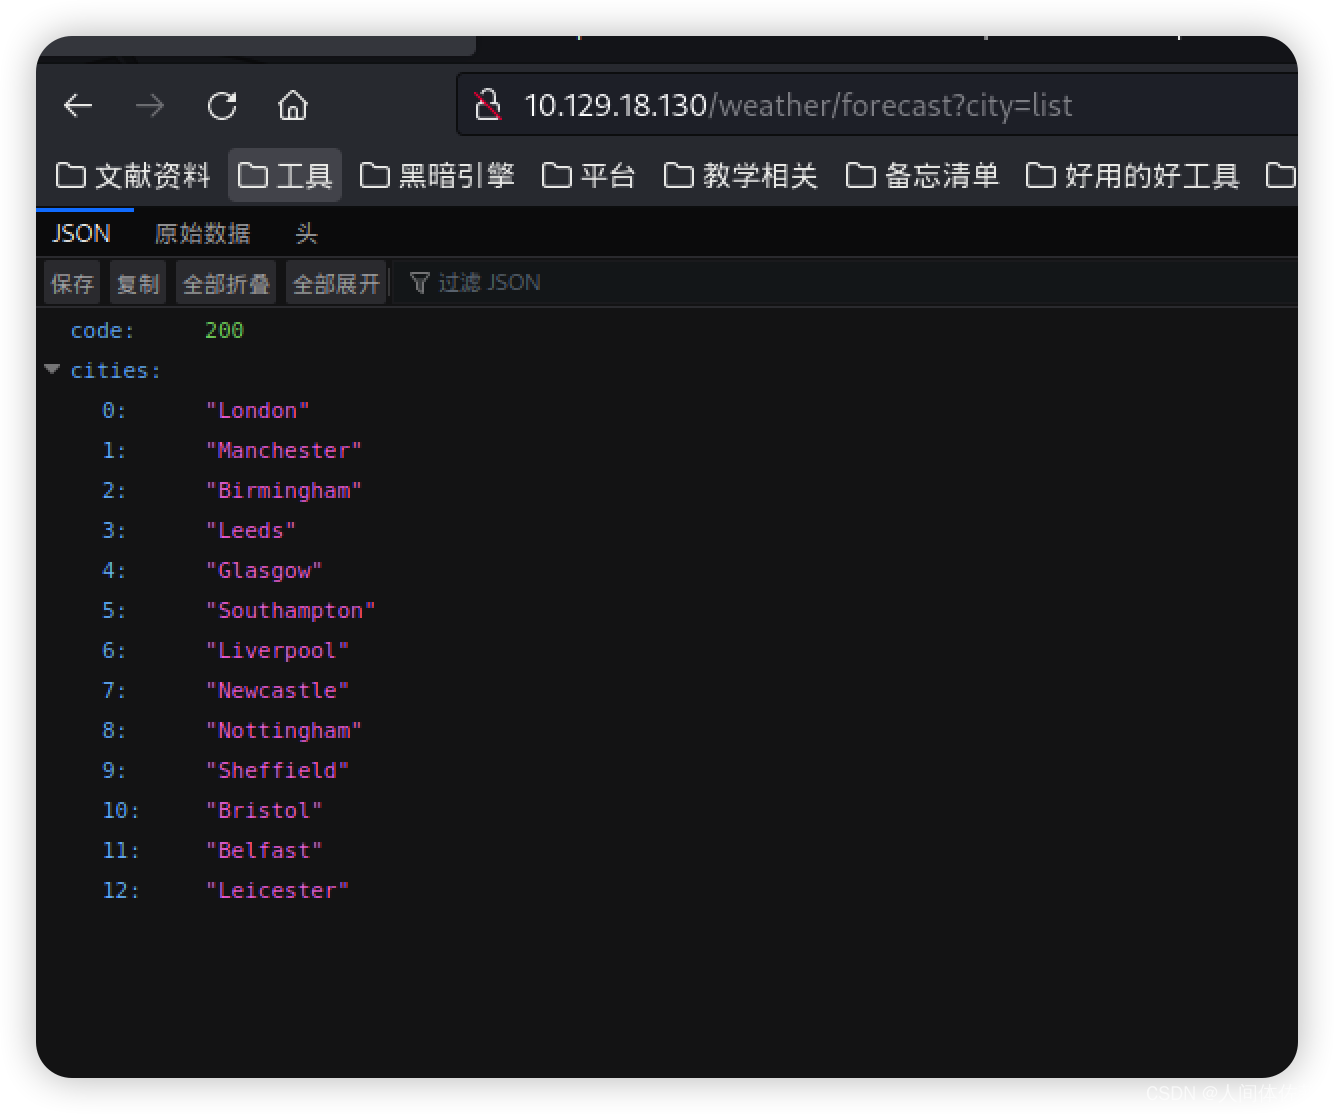
Task: Click index 12: in cities list
Action: pyautogui.click(x=121, y=891)
